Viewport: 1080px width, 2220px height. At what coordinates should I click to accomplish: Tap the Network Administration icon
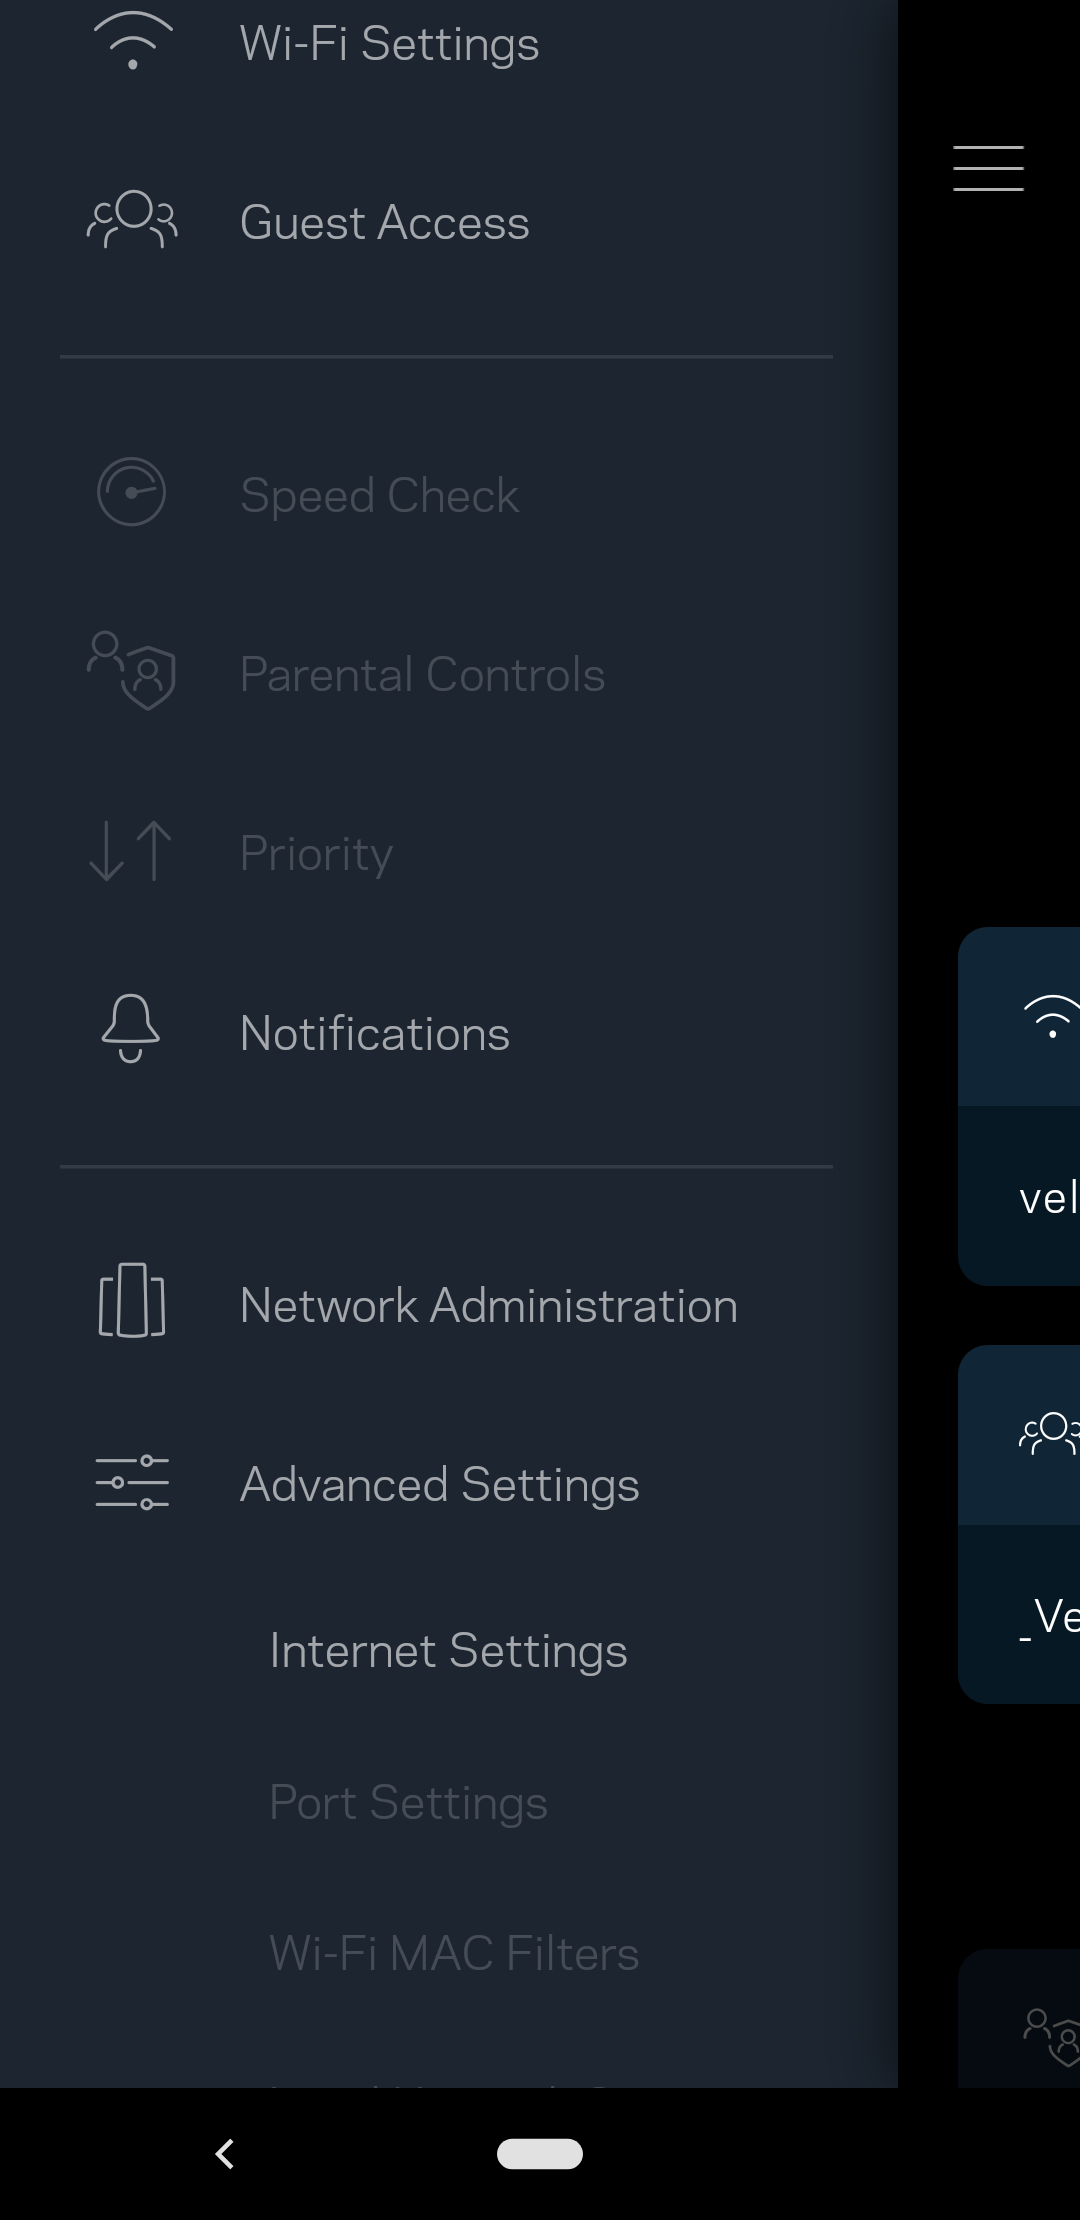[x=132, y=1301]
